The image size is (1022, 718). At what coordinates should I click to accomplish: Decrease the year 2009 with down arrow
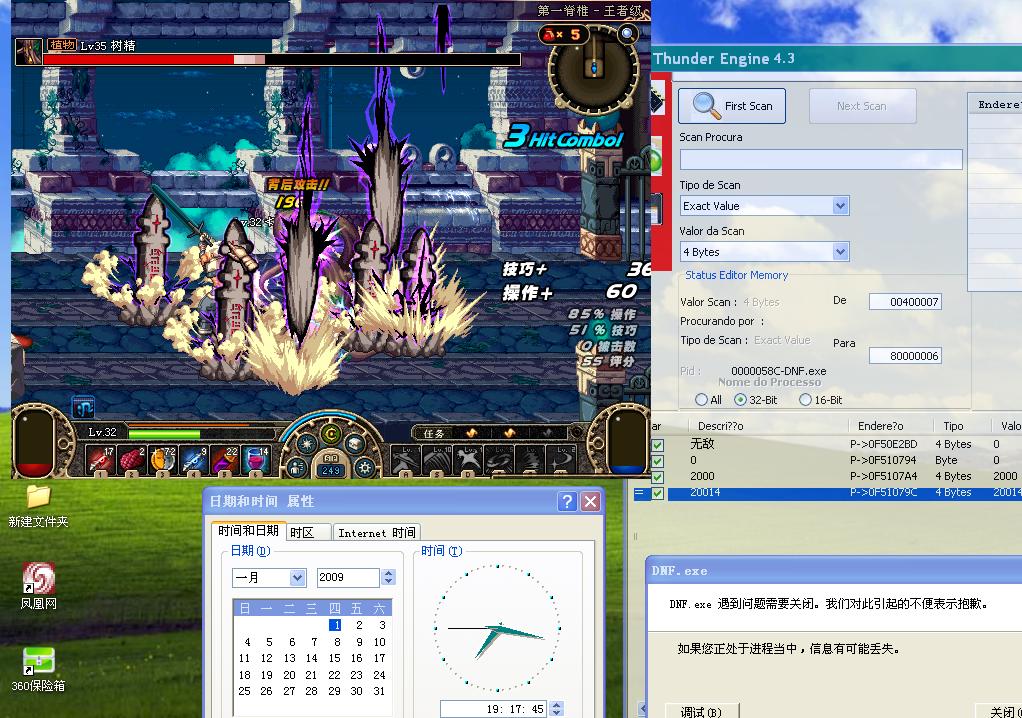point(389,581)
